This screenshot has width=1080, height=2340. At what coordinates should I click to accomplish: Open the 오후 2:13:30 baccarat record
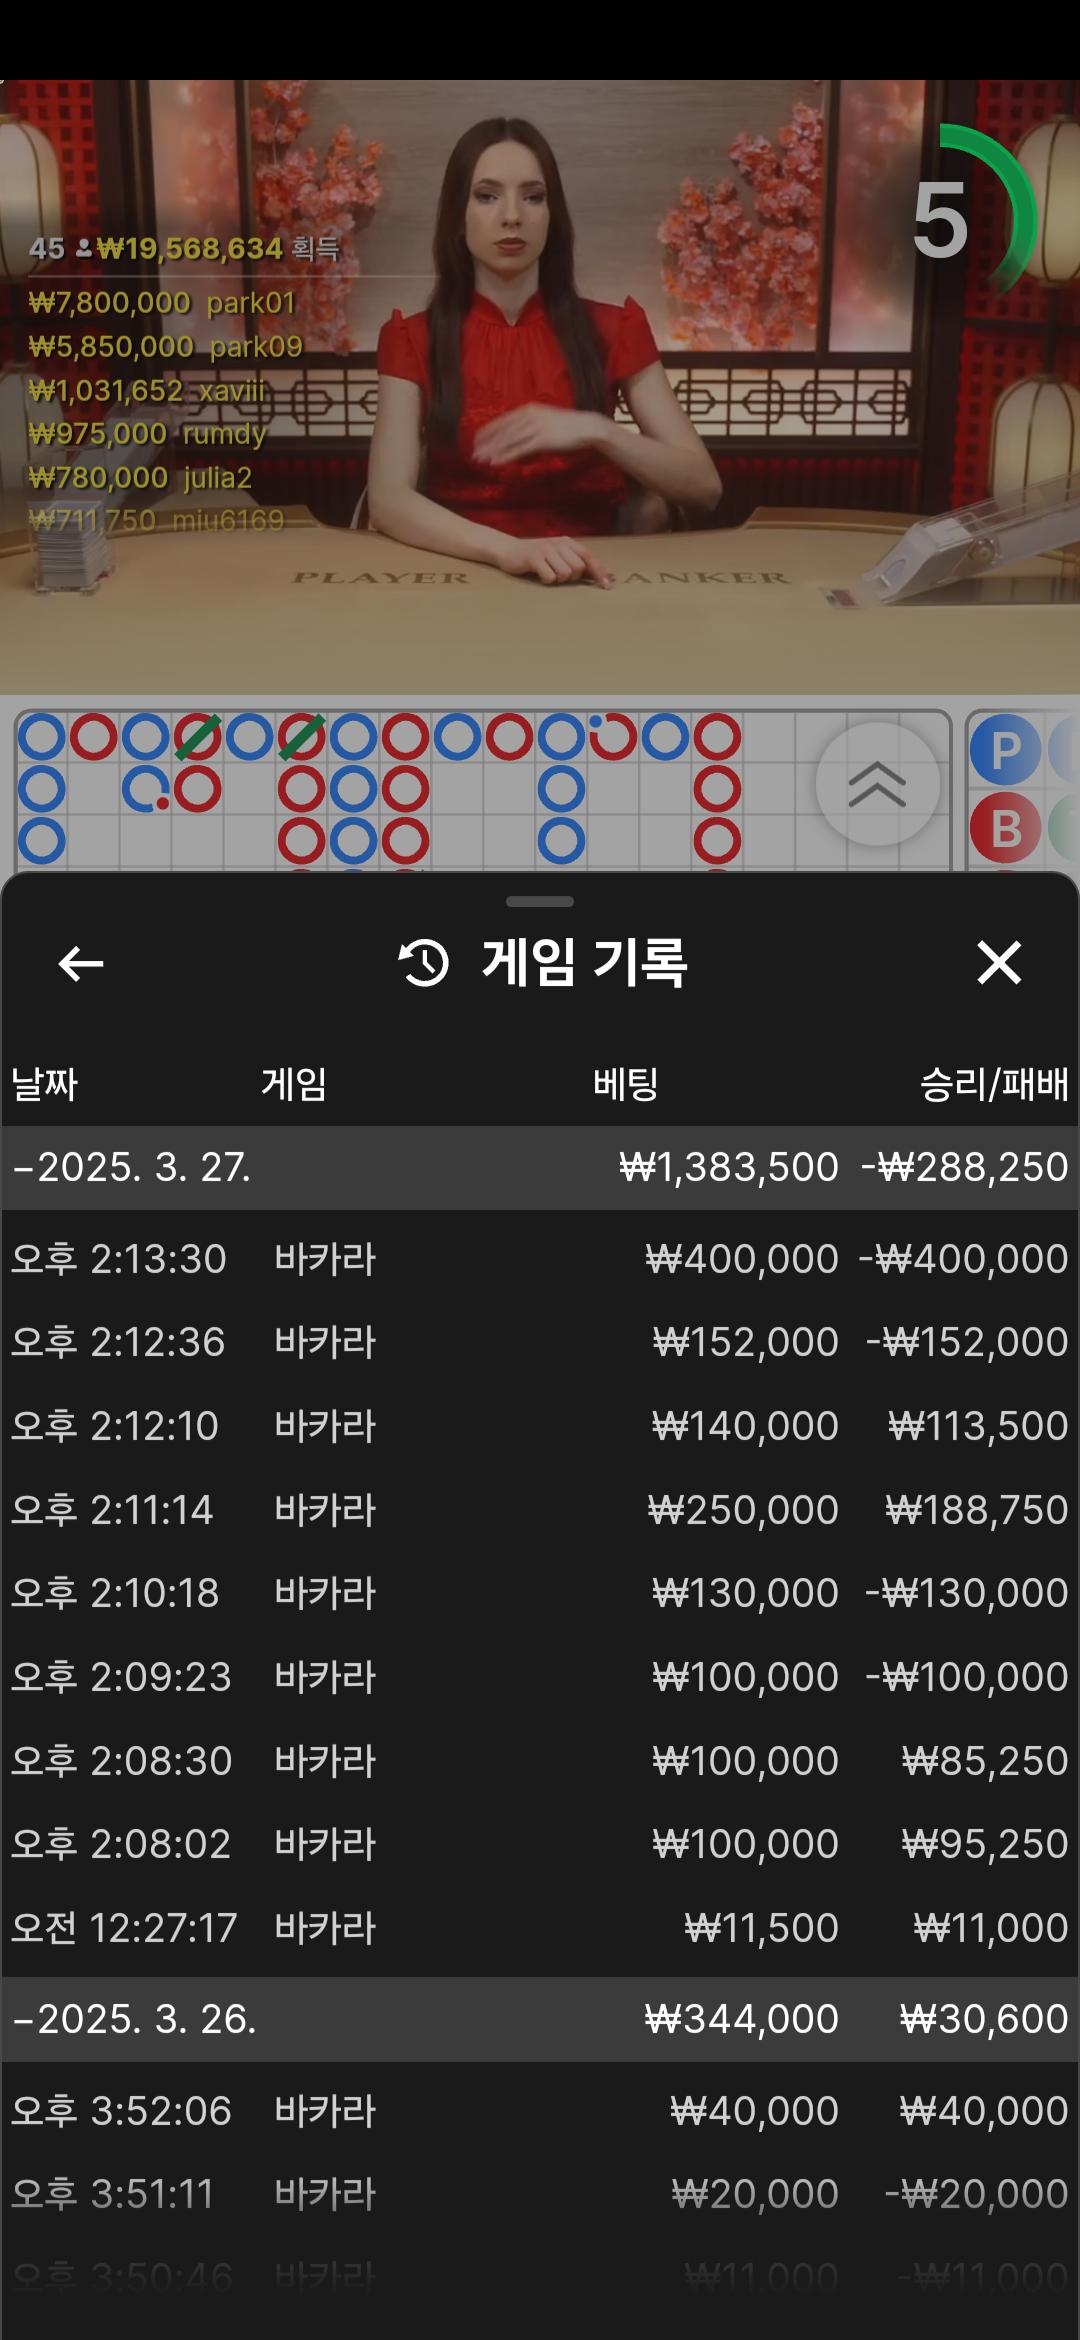(x=540, y=1259)
